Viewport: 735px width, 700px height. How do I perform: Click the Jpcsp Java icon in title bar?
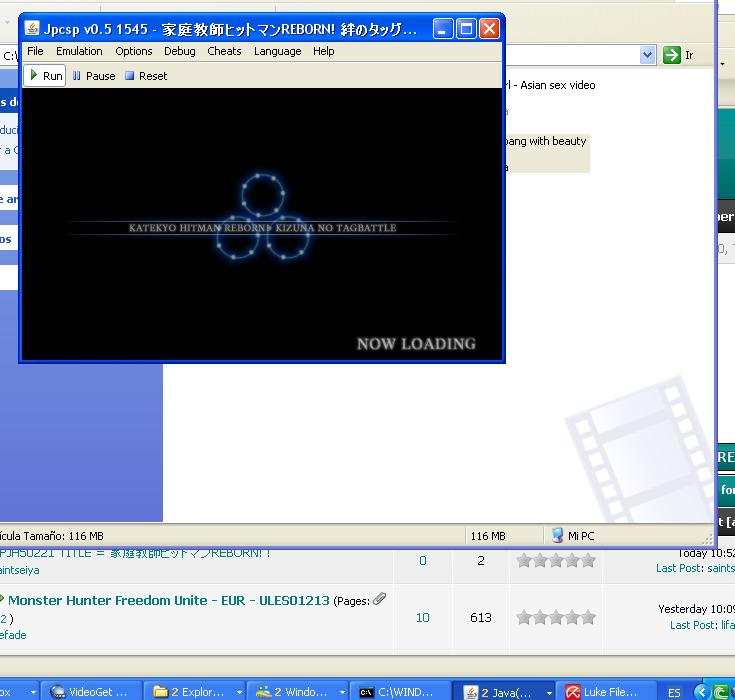(32, 29)
